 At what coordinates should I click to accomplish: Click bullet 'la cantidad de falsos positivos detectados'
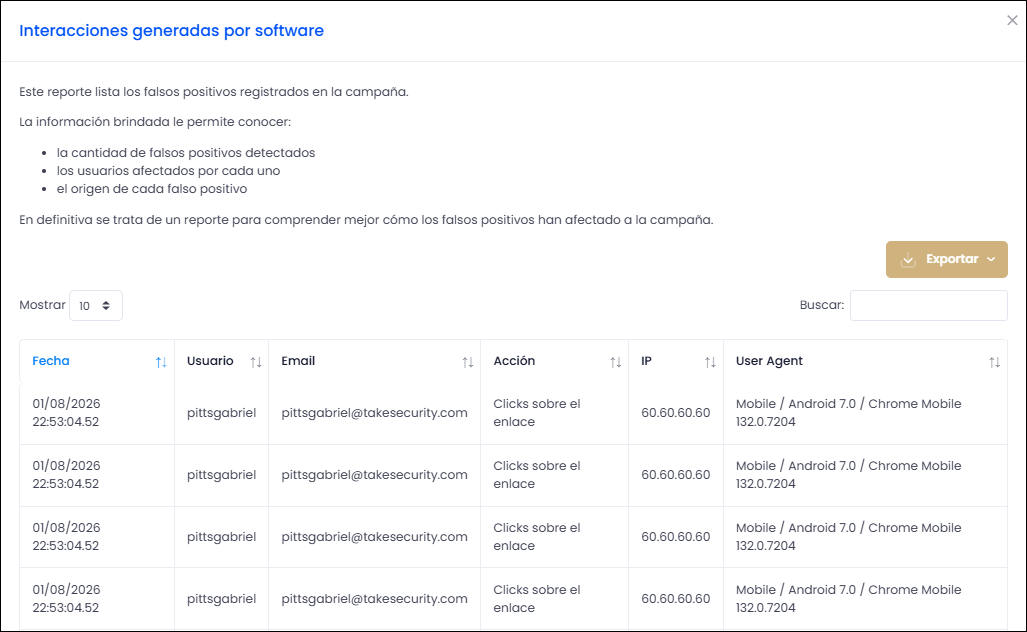coord(186,153)
